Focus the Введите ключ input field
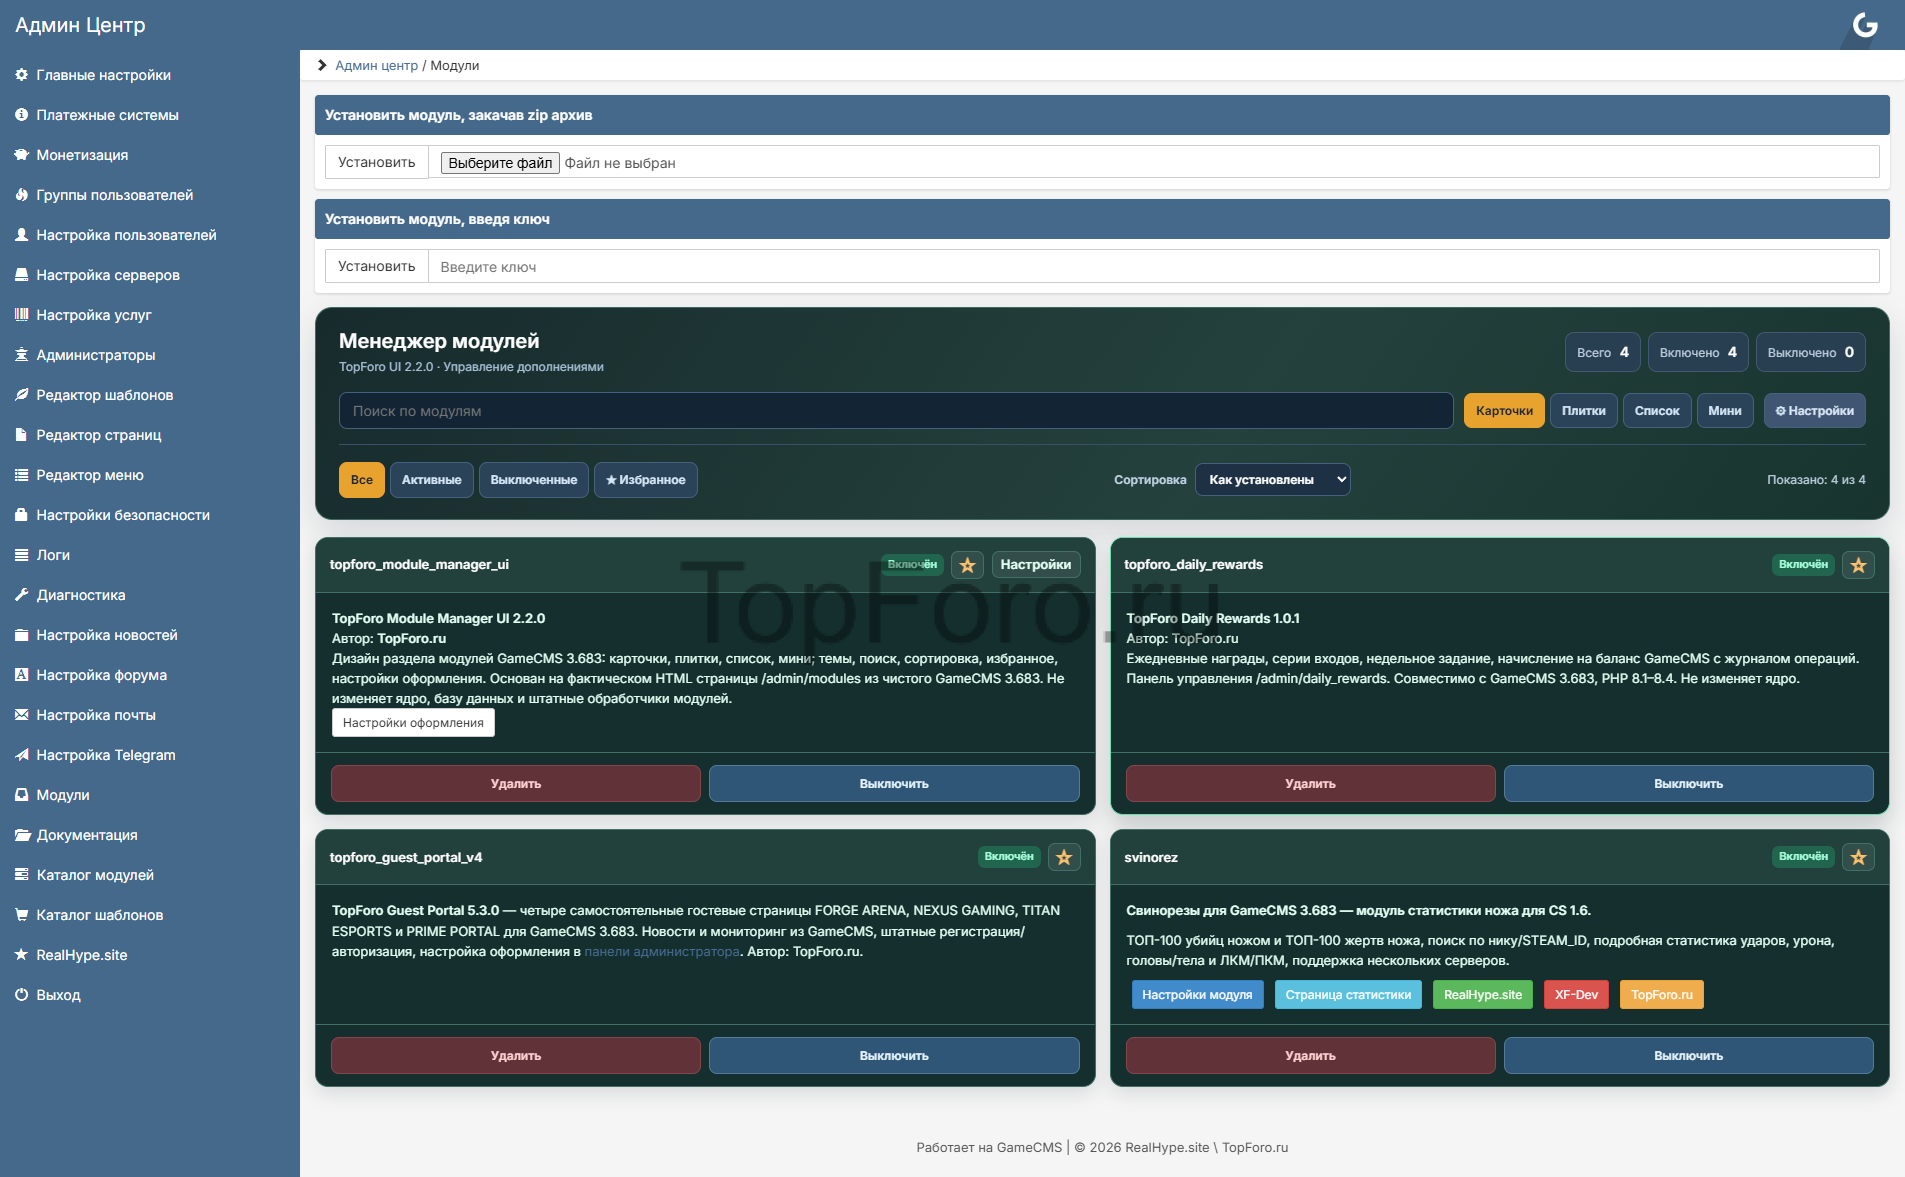 point(1154,267)
